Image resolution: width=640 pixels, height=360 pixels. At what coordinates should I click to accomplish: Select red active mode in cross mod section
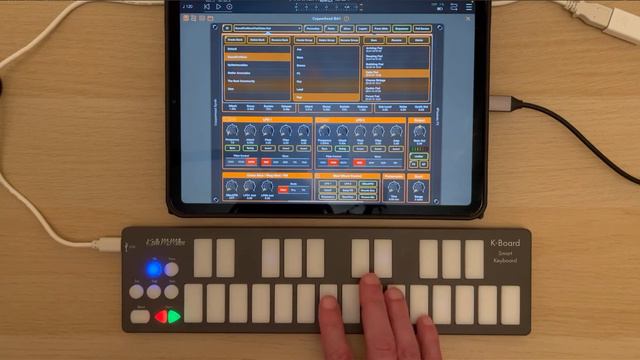click(x=283, y=190)
